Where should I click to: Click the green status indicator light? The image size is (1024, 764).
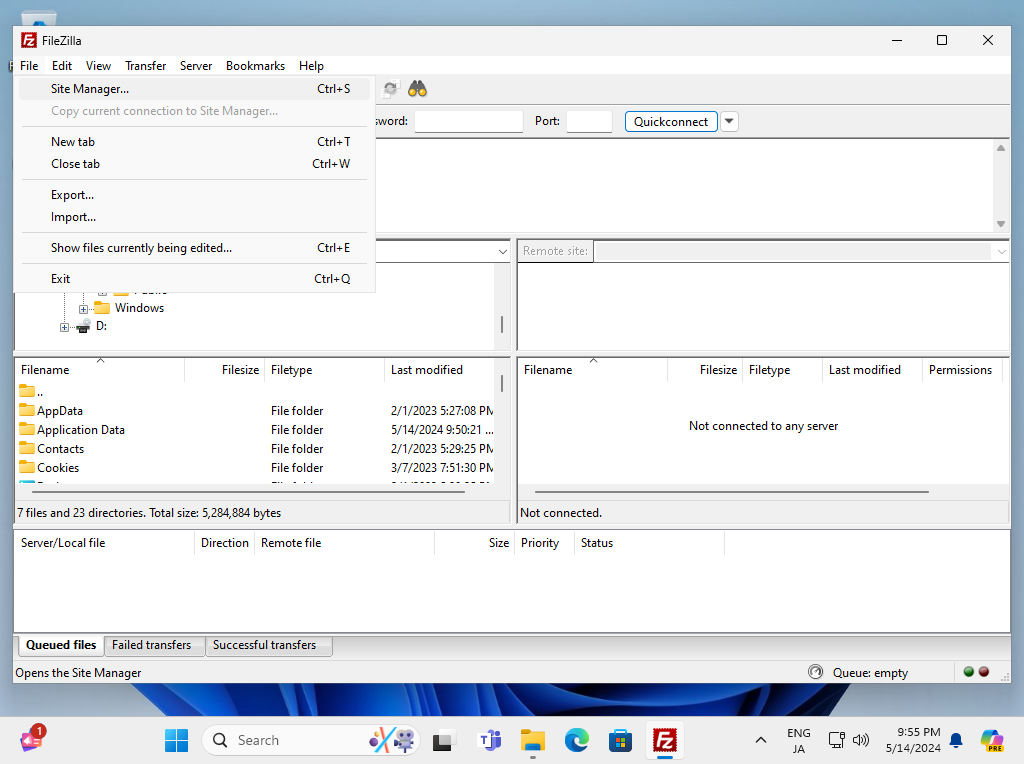point(968,671)
